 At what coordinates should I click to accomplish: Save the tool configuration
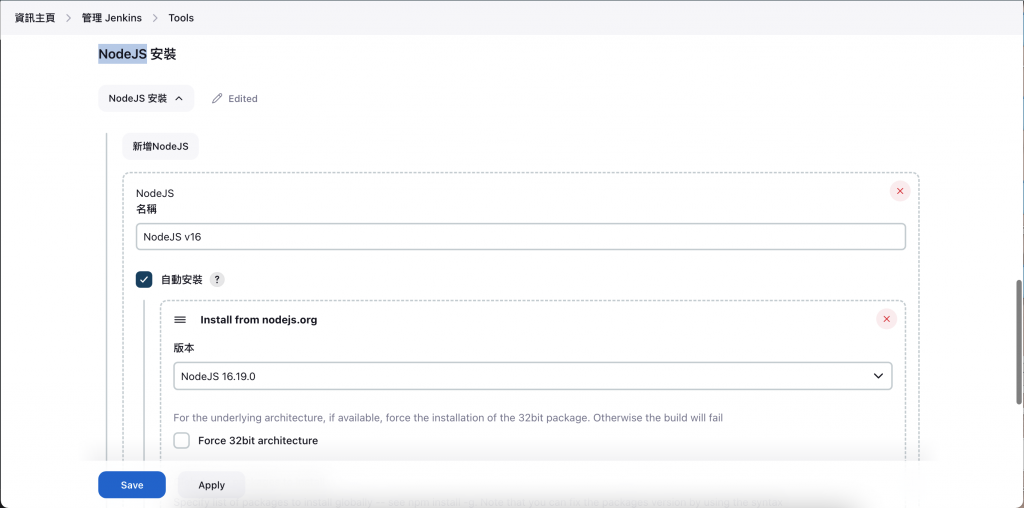point(132,485)
